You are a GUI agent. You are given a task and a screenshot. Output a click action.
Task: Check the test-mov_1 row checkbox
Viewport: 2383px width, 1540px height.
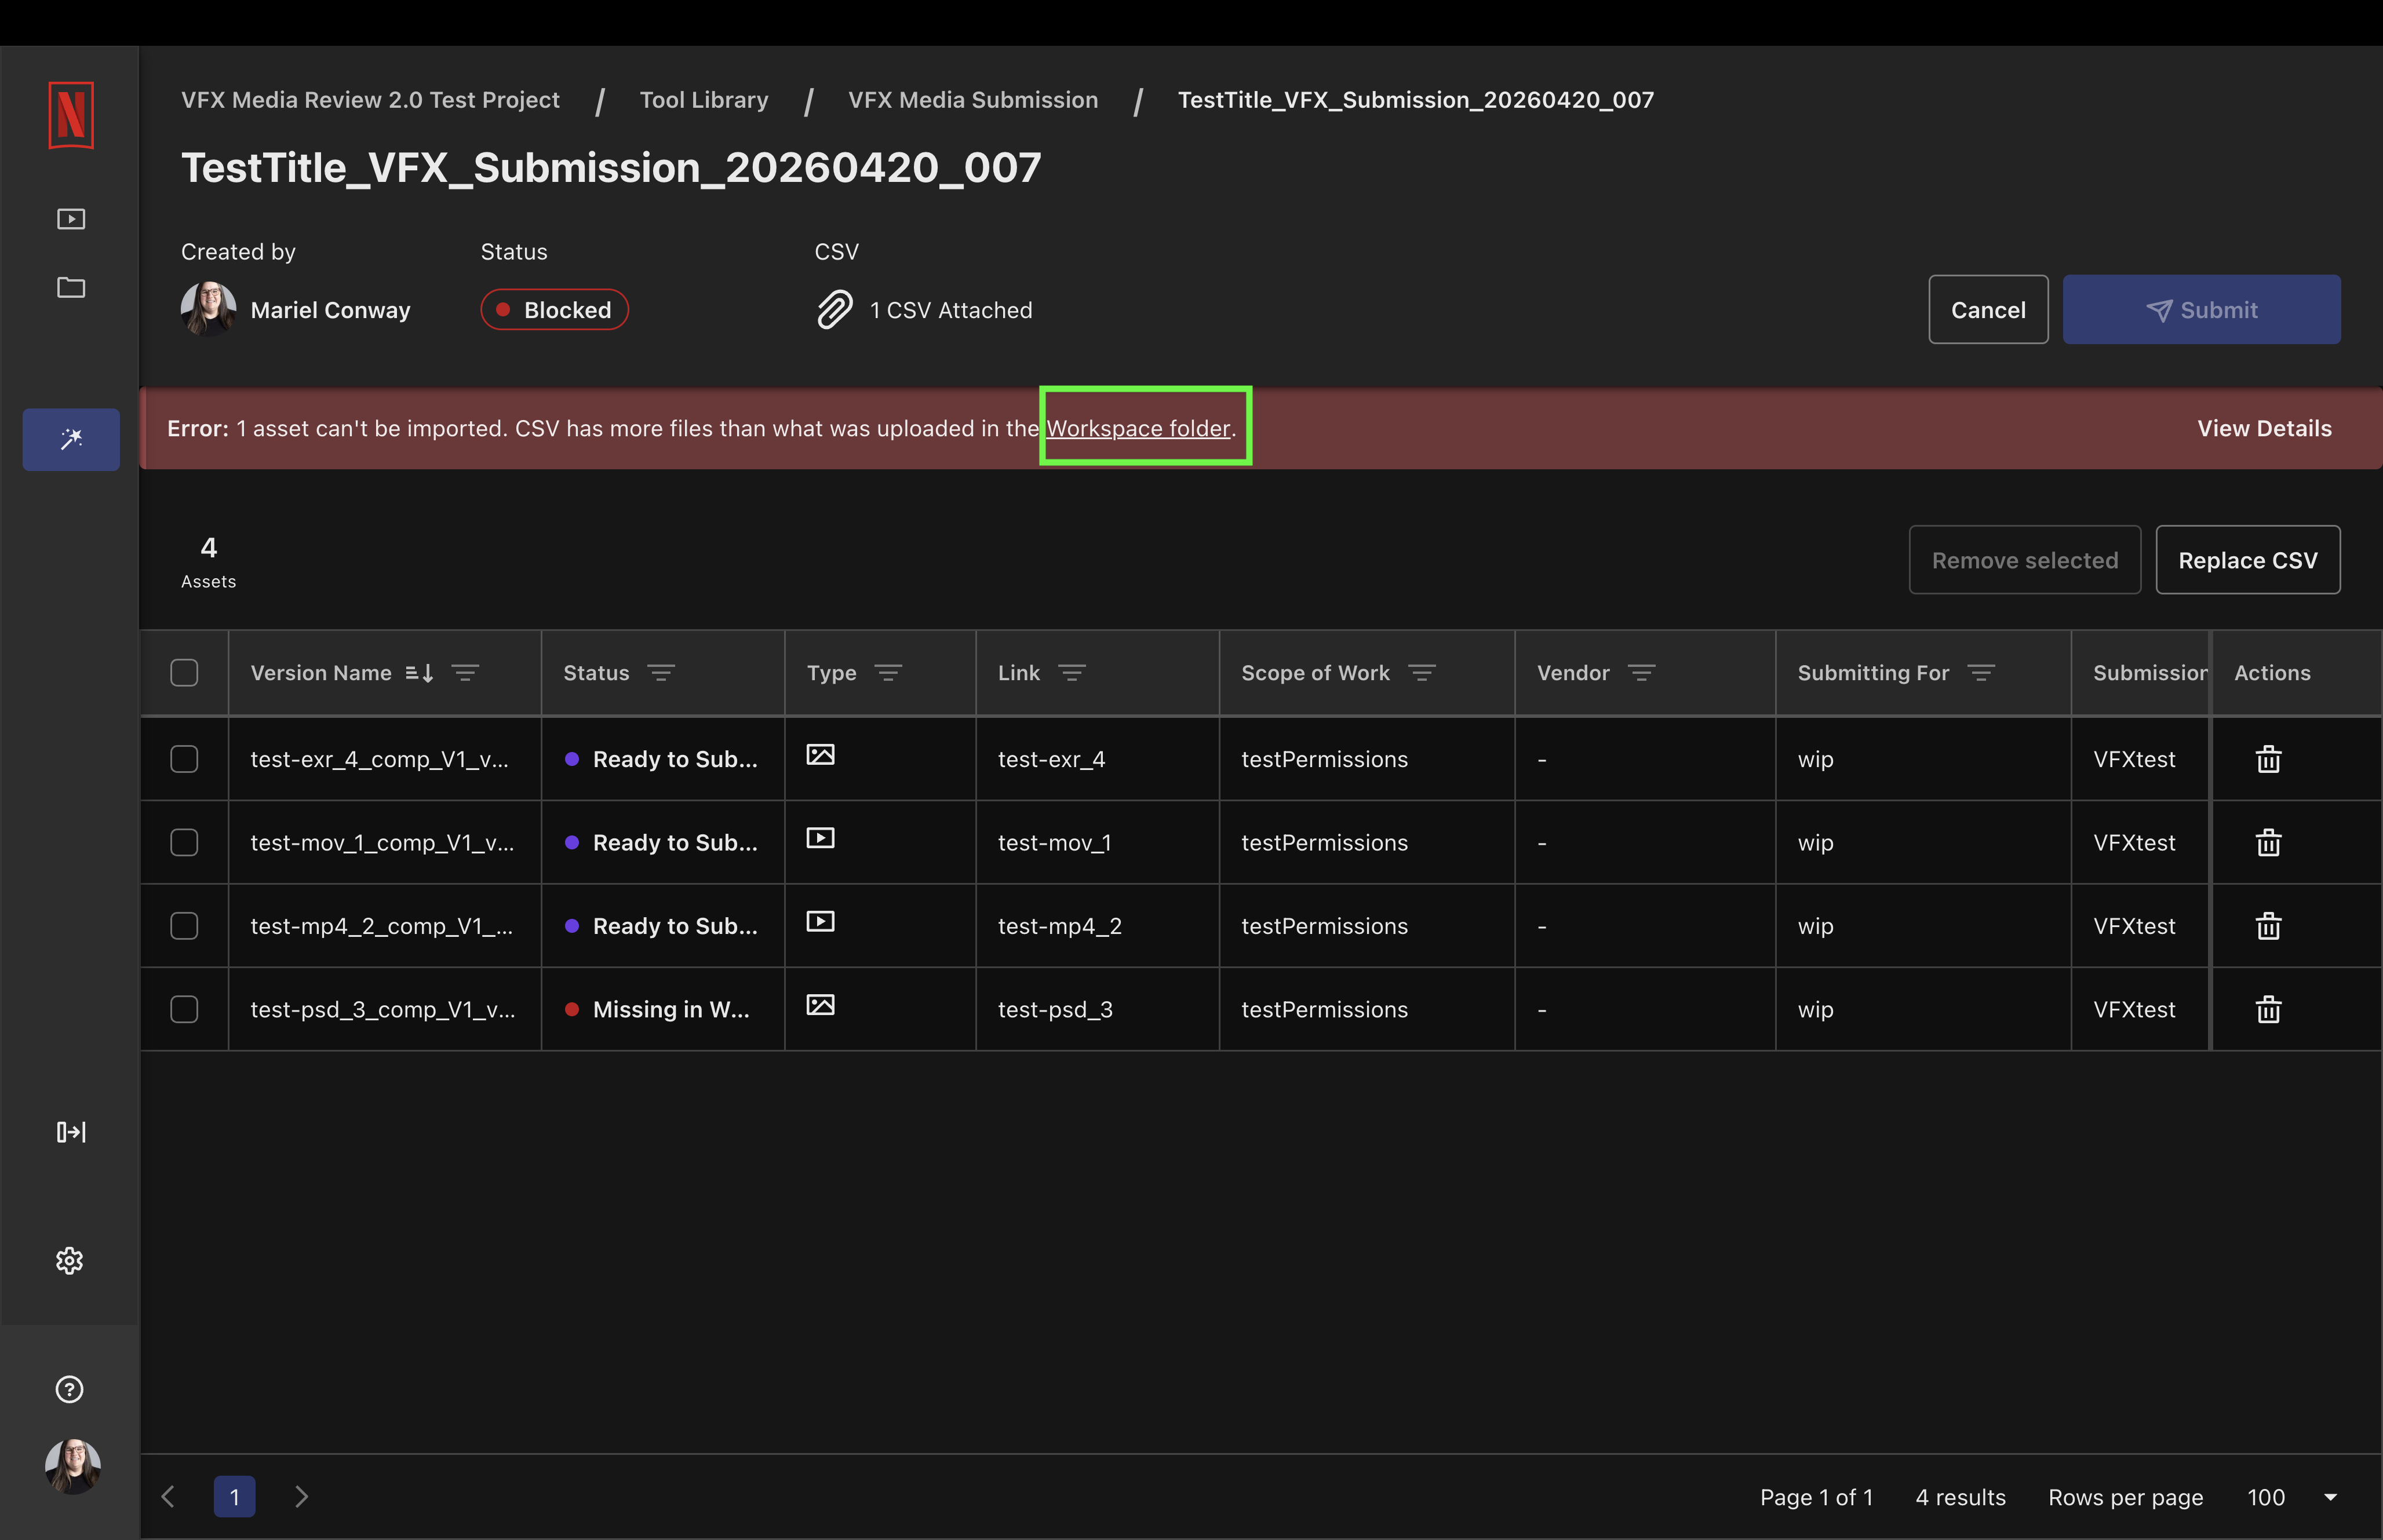coord(184,843)
